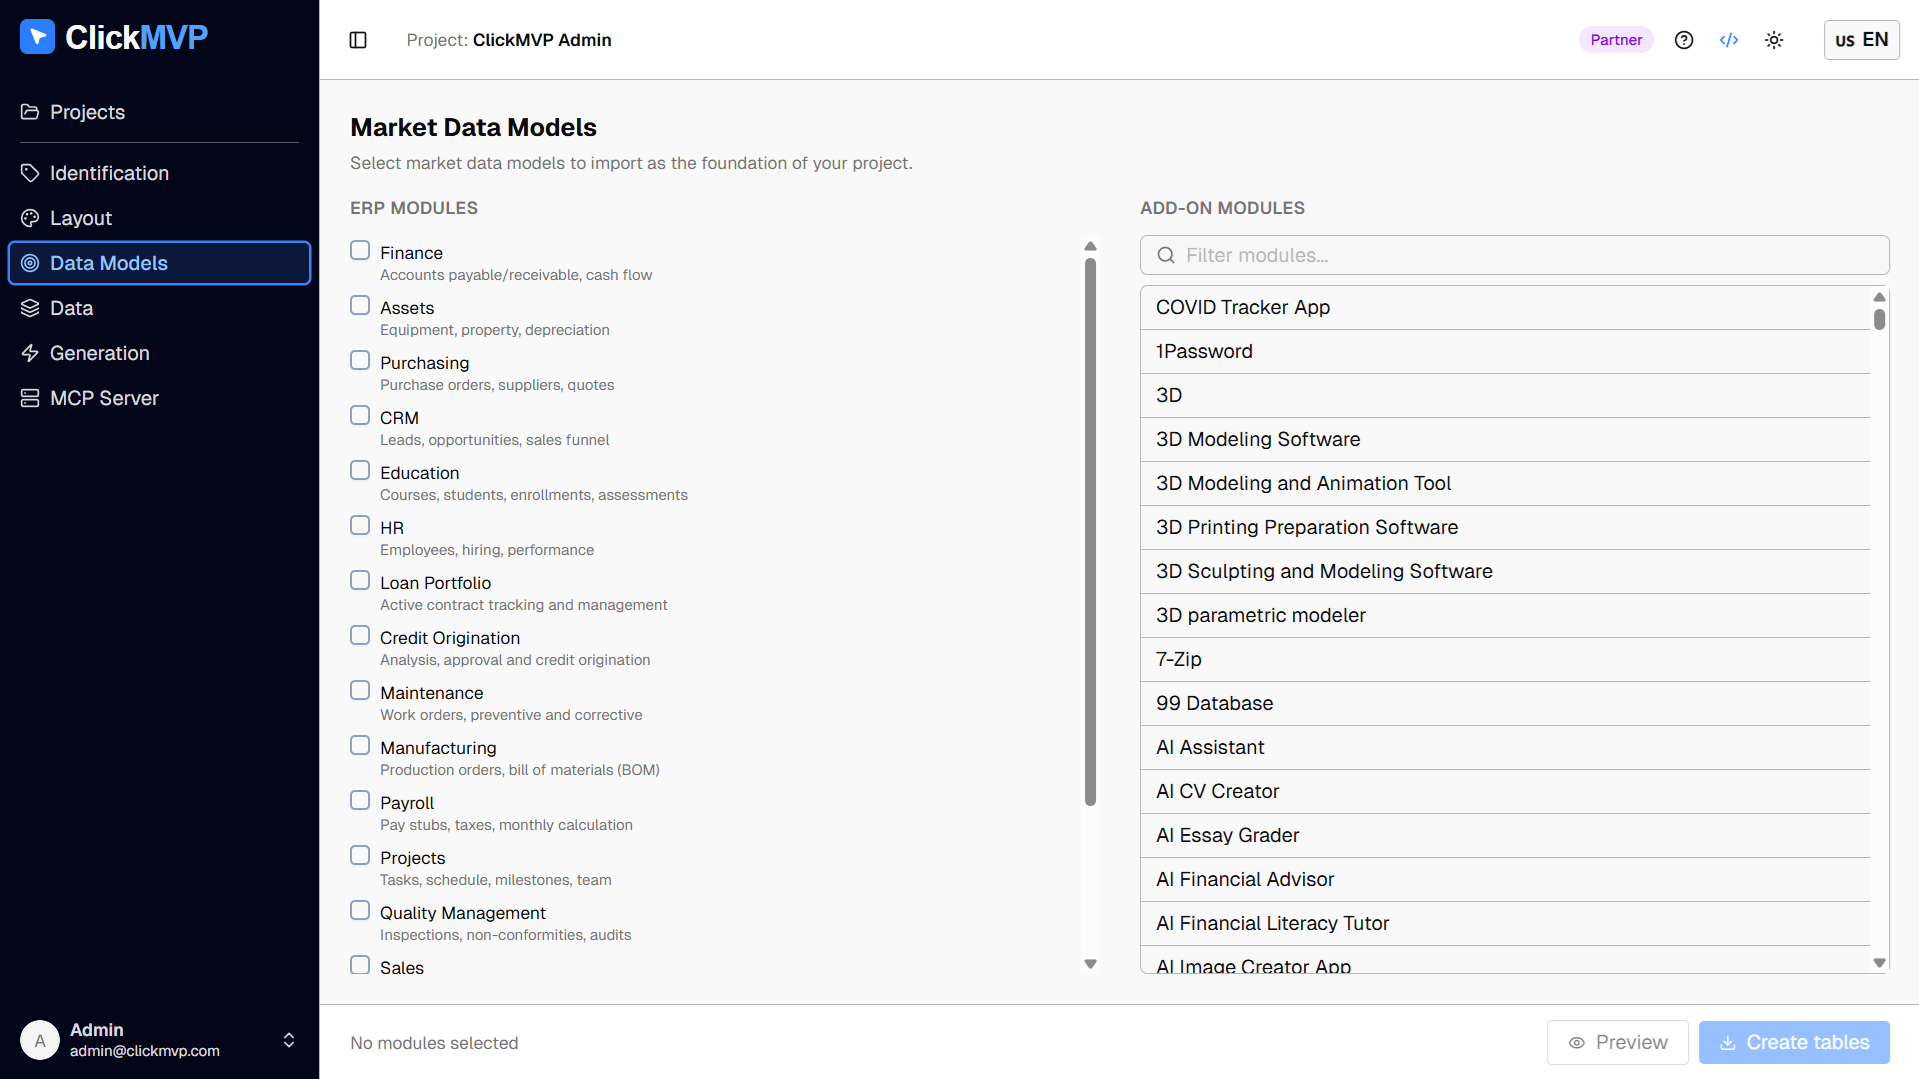Image resolution: width=1919 pixels, height=1079 pixels.
Task: Toggle the sidebar collapse icon
Action: tap(358, 40)
